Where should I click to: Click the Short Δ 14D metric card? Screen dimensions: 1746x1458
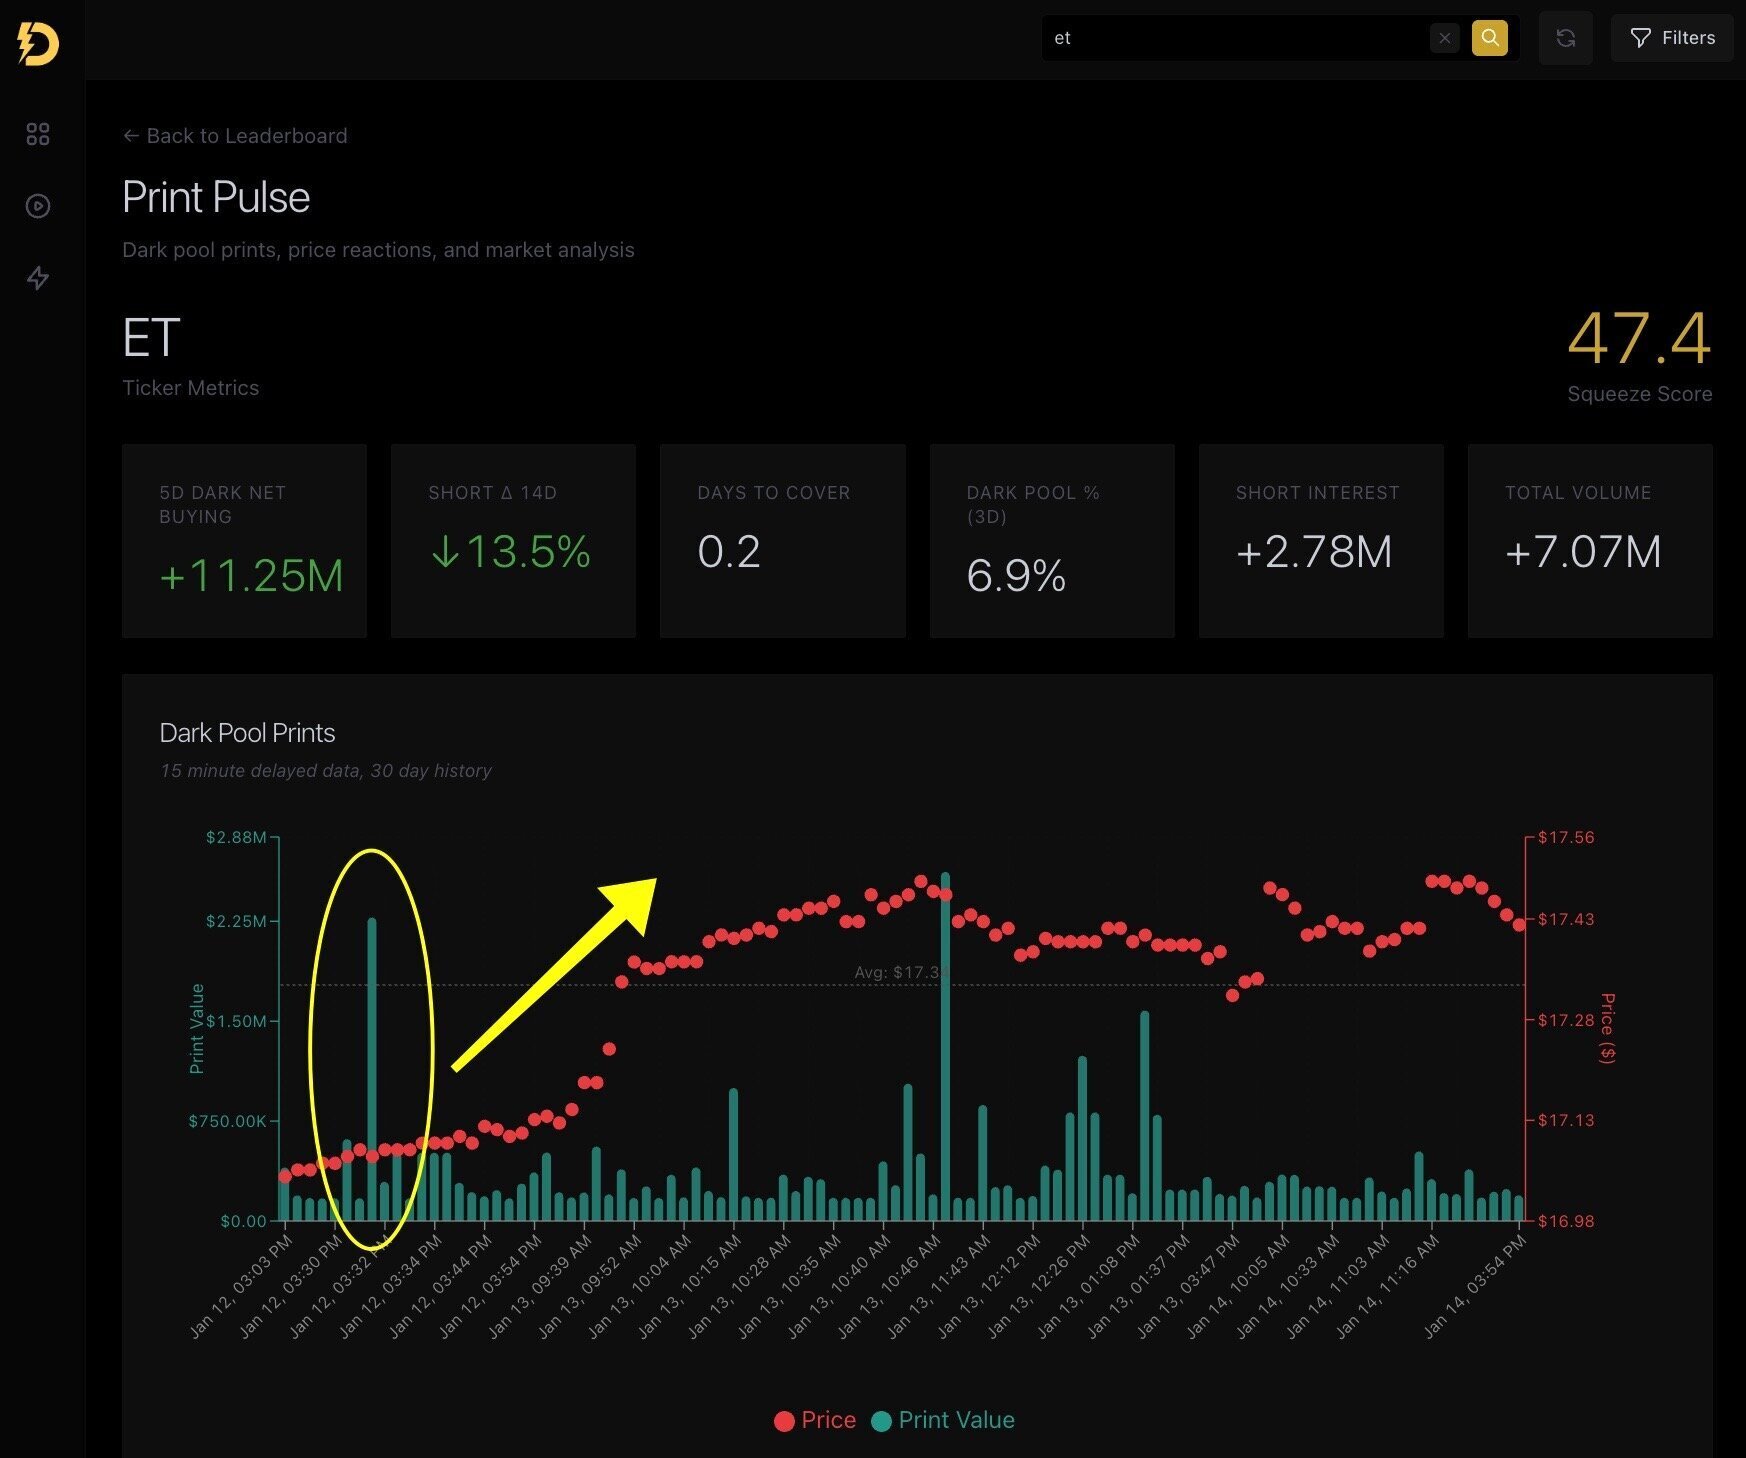tap(513, 541)
